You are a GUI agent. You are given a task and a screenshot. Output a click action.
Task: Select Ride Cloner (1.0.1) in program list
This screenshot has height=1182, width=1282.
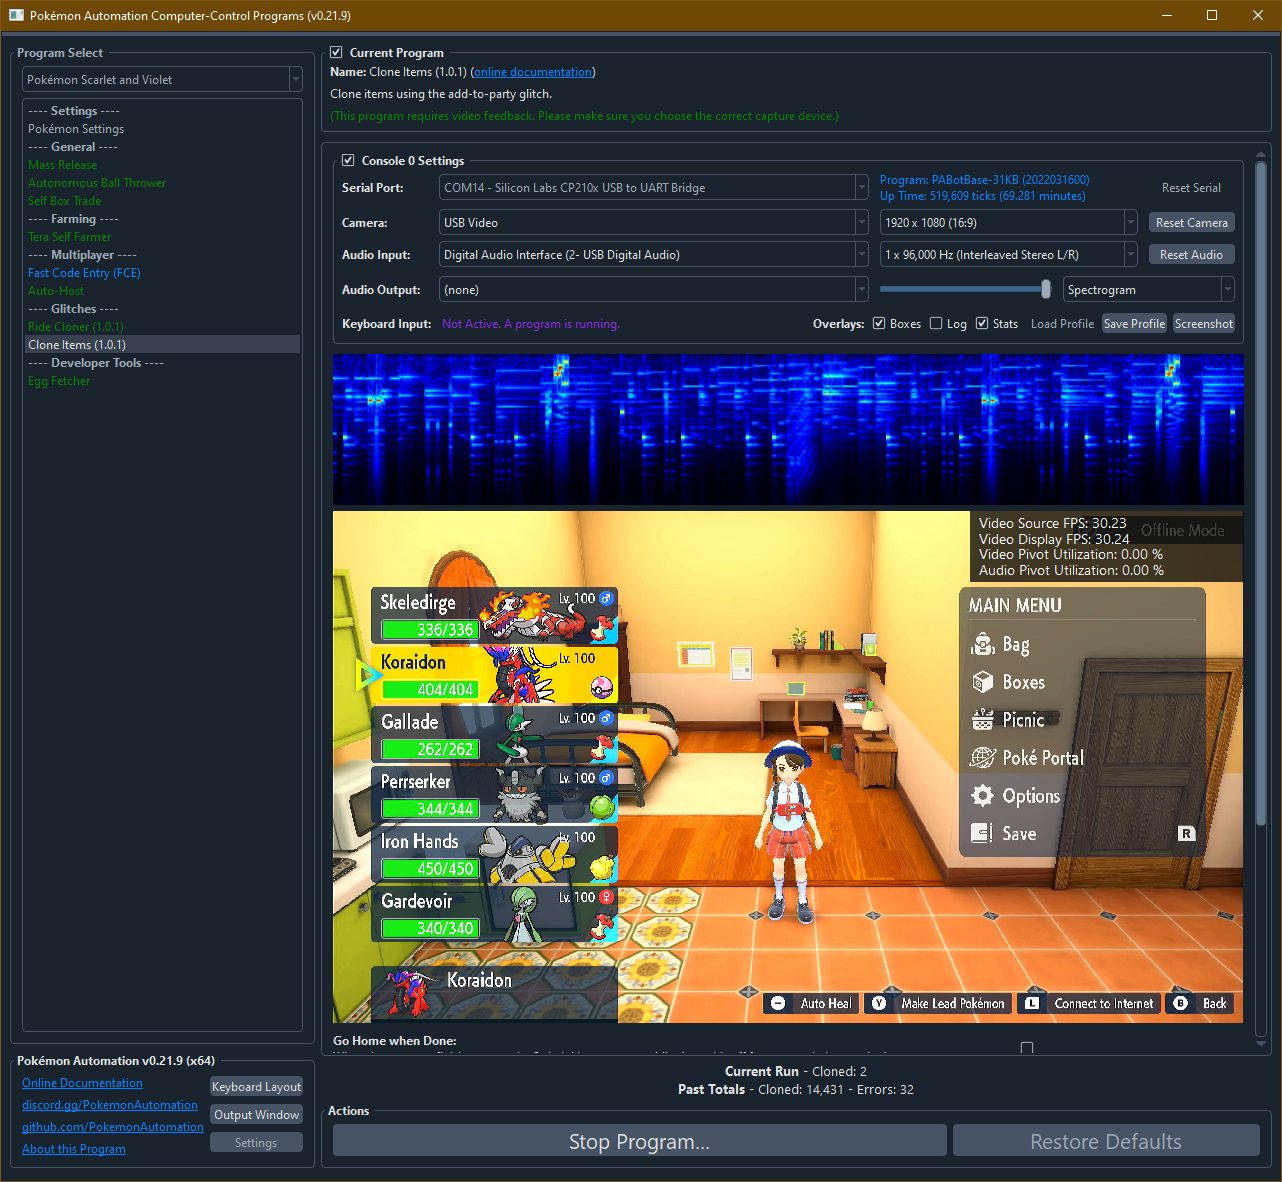click(76, 327)
